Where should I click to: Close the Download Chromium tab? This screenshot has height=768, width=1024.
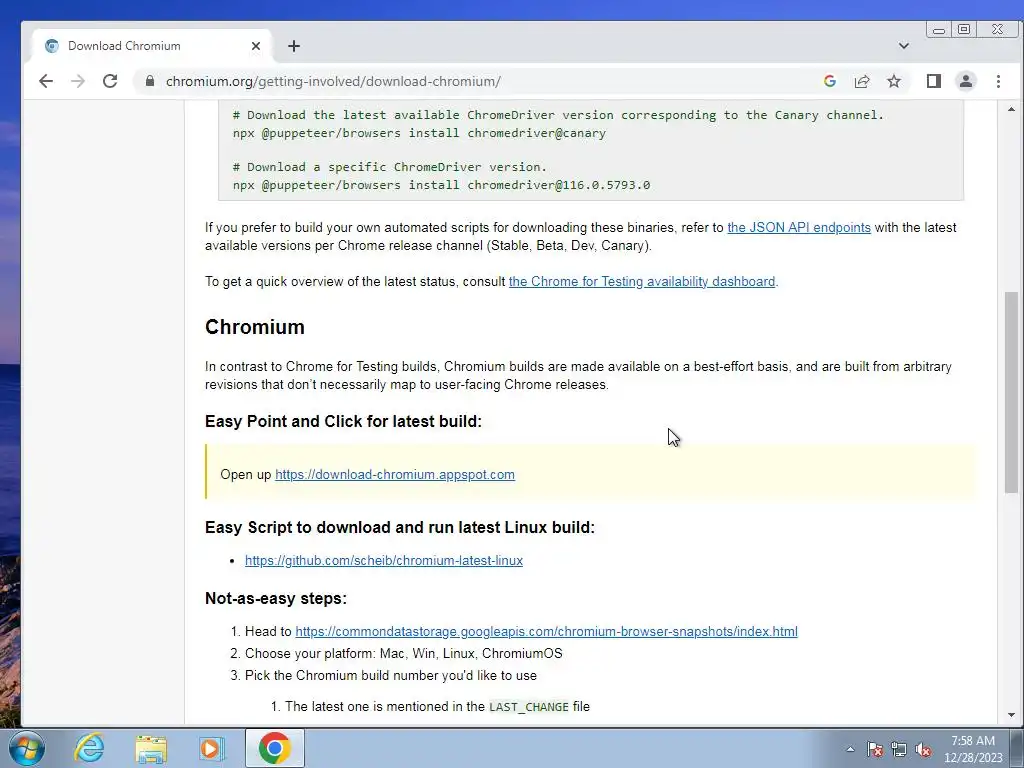coord(256,46)
